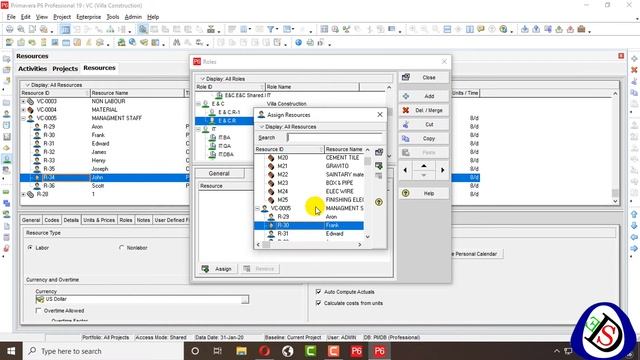Open Opera browser from the taskbar
The image size is (640, 360).
coord(264,351)
